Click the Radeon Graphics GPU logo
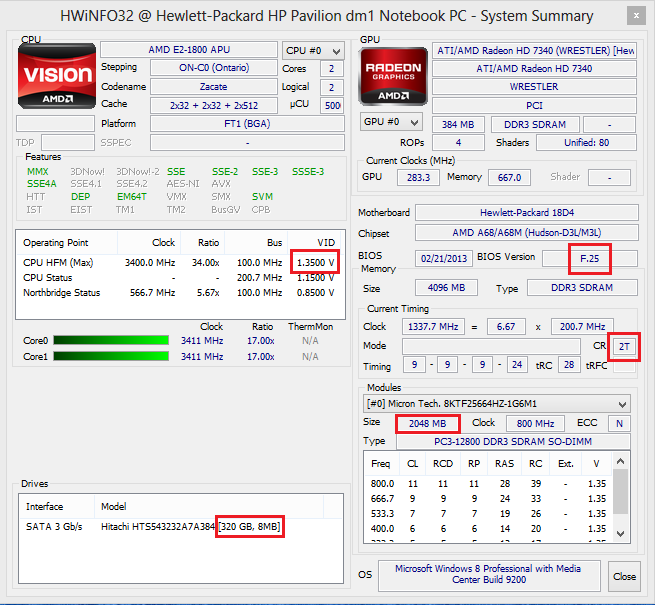Viewport: 655px width, 605px height. pyautogui.click(x=395, y=75)
